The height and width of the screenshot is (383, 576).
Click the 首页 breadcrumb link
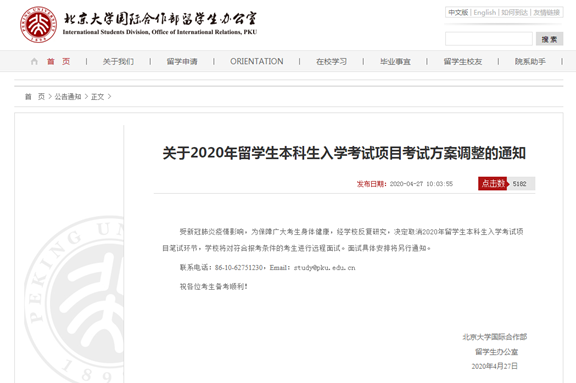pyautogui.click(x=35, y=97)
